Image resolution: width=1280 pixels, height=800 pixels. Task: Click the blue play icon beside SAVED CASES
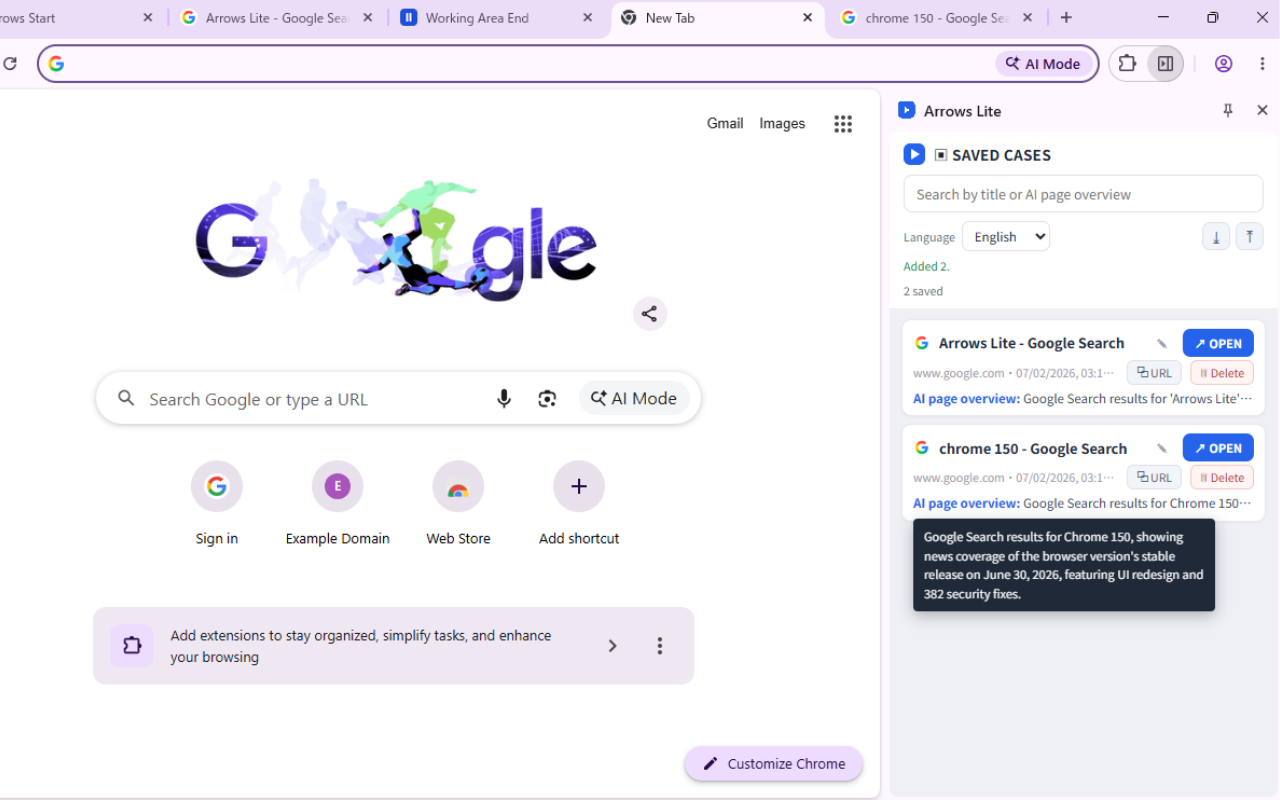[x=914, y=155]
